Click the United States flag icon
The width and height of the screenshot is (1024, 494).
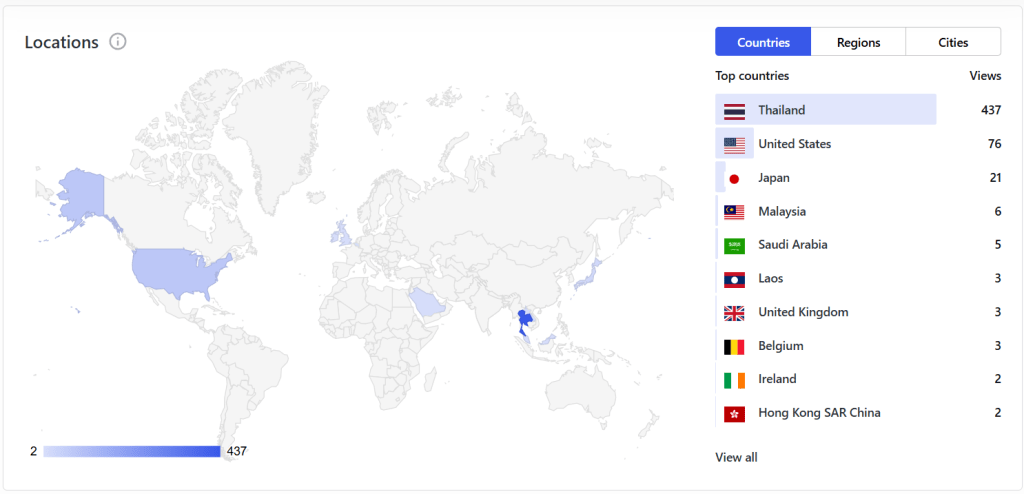coord(734,145)
